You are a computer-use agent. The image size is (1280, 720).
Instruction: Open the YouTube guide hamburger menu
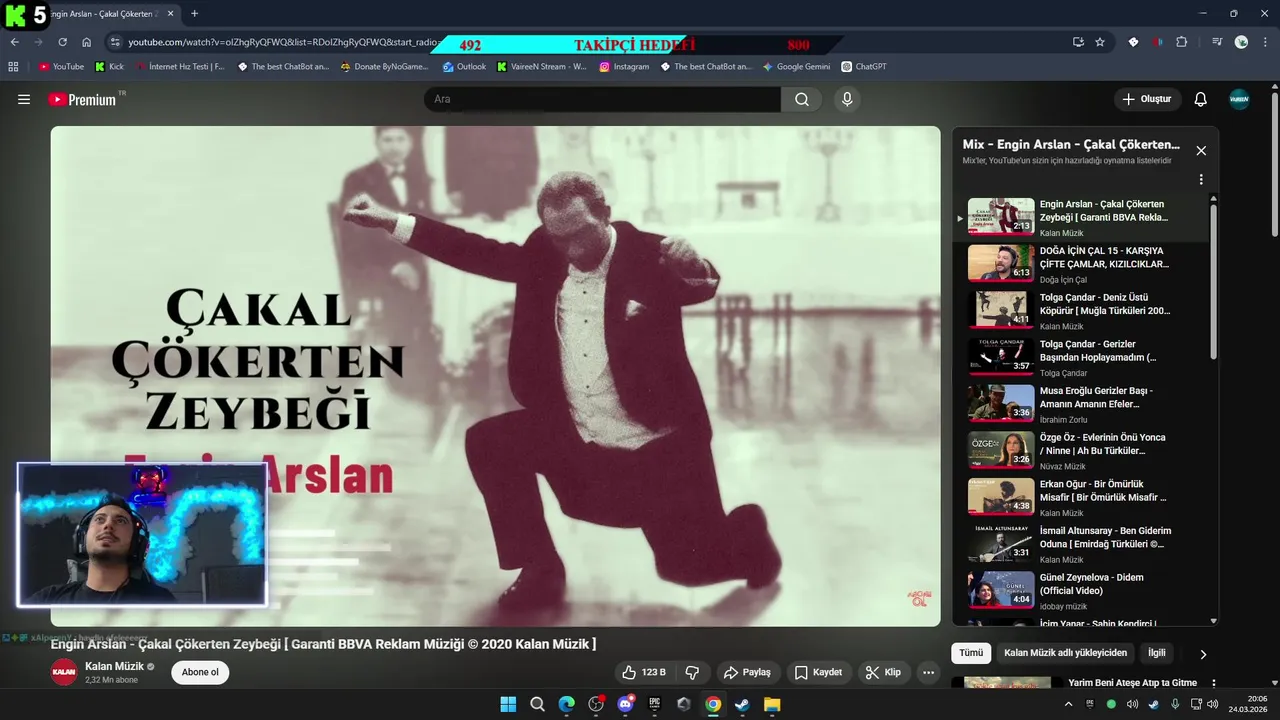click(x=24, y=99)
